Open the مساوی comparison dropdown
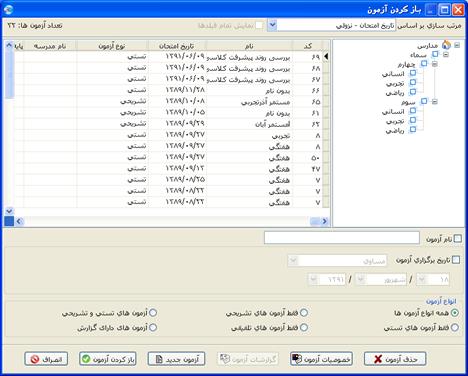 [293, 260]
